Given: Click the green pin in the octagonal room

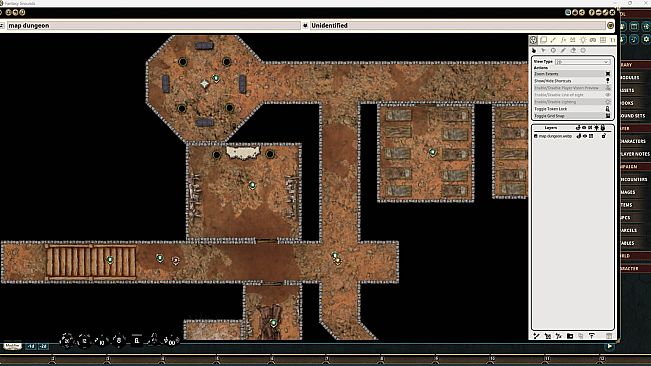Looking at the screenshot, I should (x=216, y=78).
